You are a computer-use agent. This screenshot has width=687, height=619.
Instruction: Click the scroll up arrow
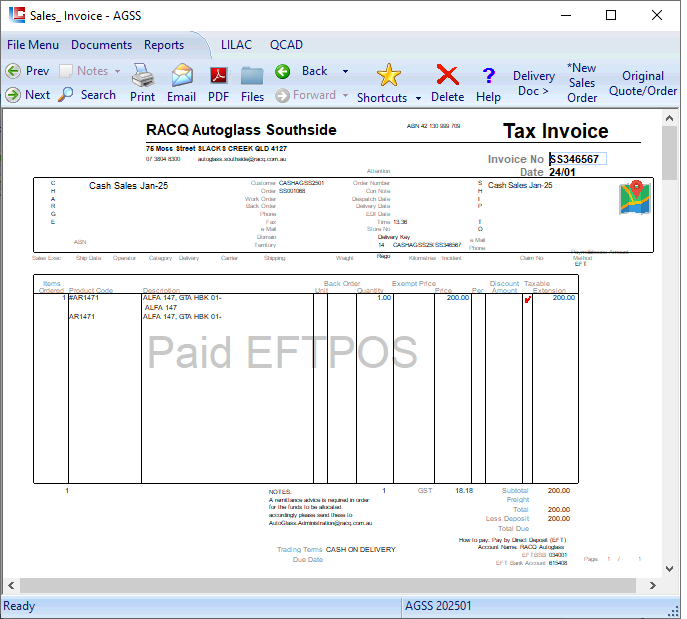tap(669, 118)
